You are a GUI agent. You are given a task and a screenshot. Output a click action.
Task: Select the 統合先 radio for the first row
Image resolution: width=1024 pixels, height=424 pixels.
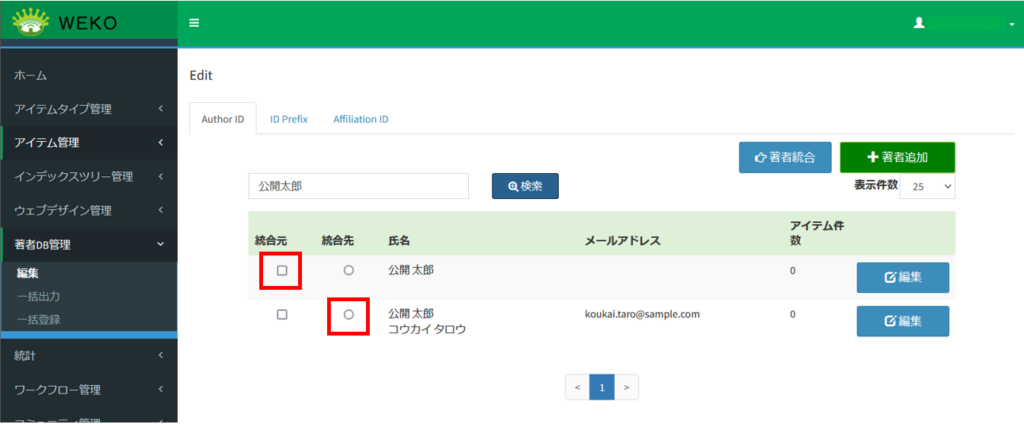348,271
